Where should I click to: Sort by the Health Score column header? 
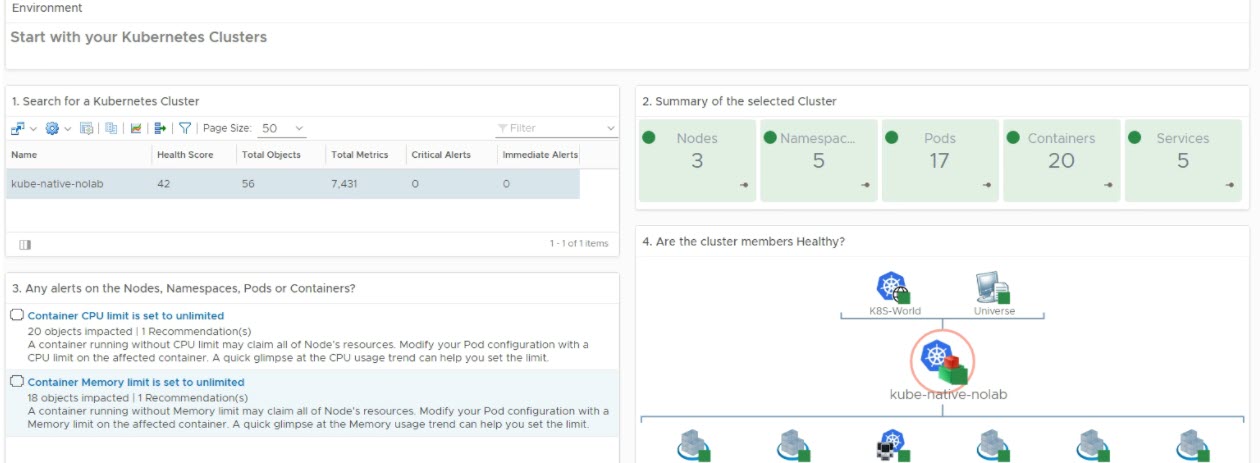[185, 155]
